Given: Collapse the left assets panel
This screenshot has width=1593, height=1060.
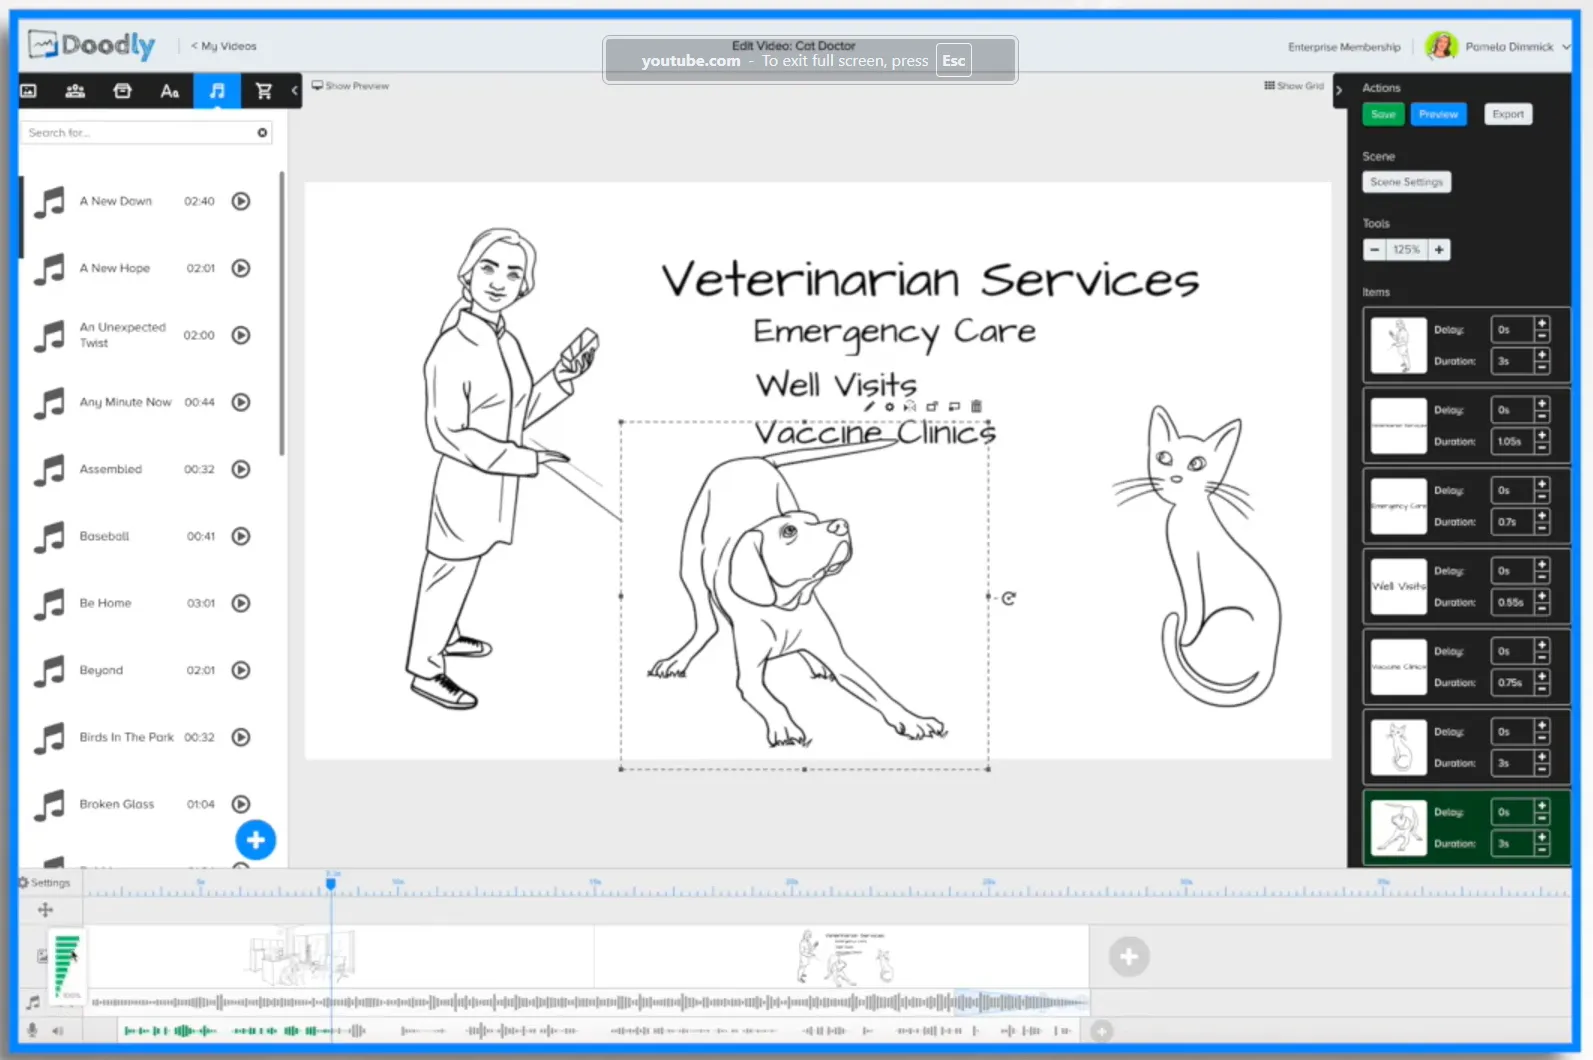Looking at the screenshot, I should tap(294, 91).
